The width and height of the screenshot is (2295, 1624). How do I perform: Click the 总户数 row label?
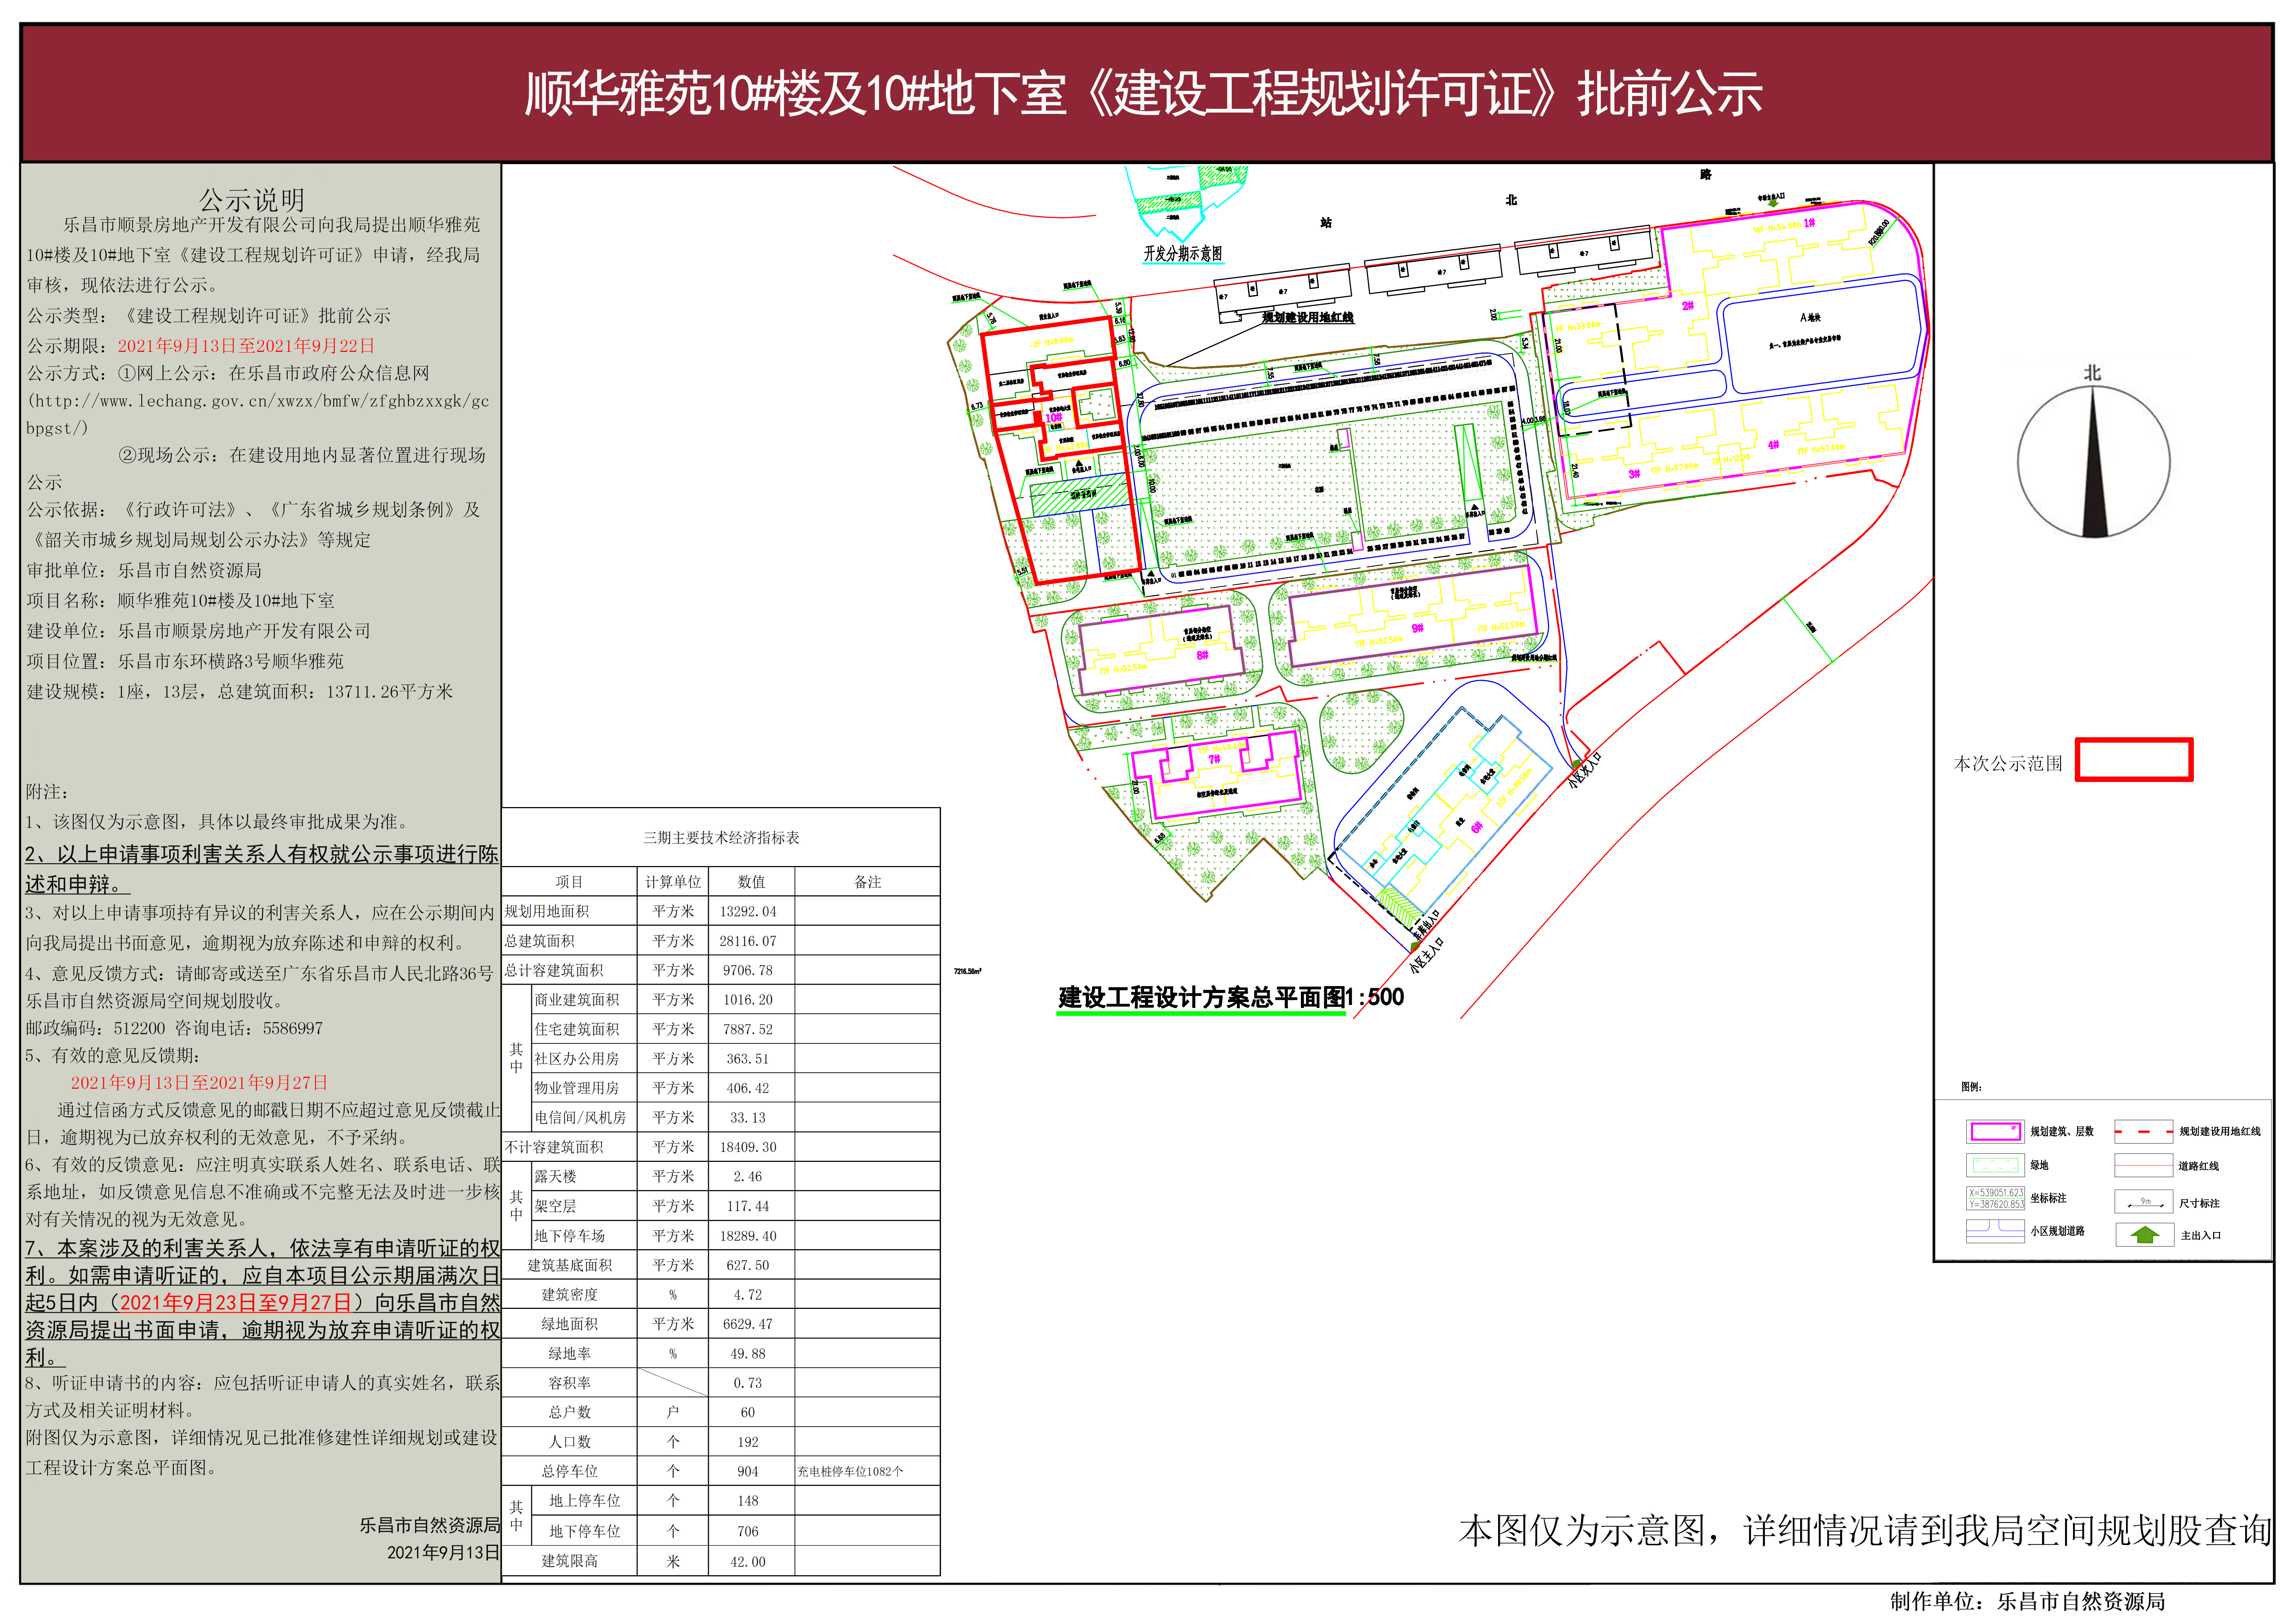point(569,1412)
